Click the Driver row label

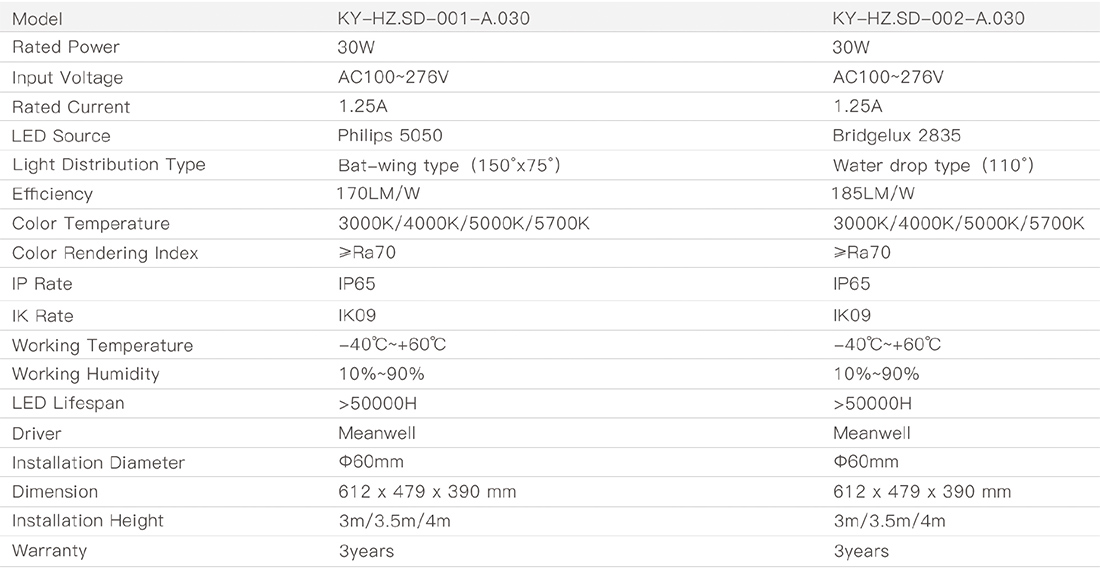click(36, 433)
